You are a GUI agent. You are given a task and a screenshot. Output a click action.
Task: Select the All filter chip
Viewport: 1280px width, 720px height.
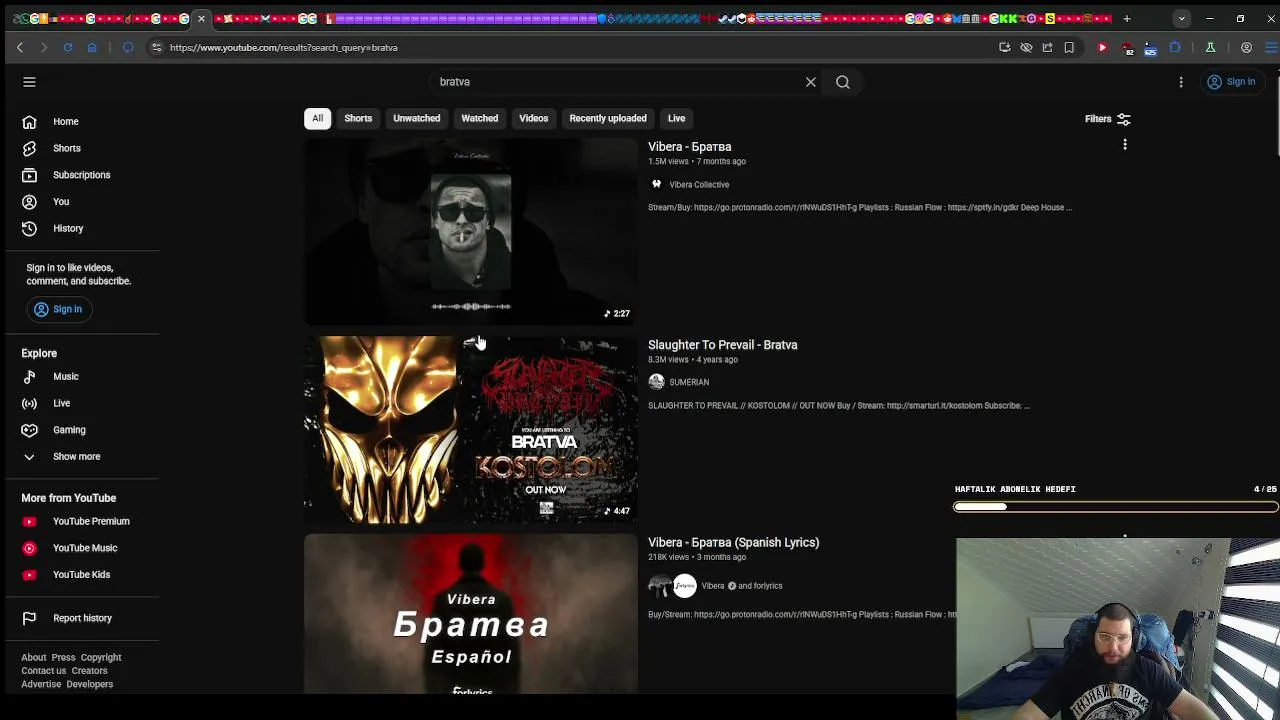pos(317,118)
